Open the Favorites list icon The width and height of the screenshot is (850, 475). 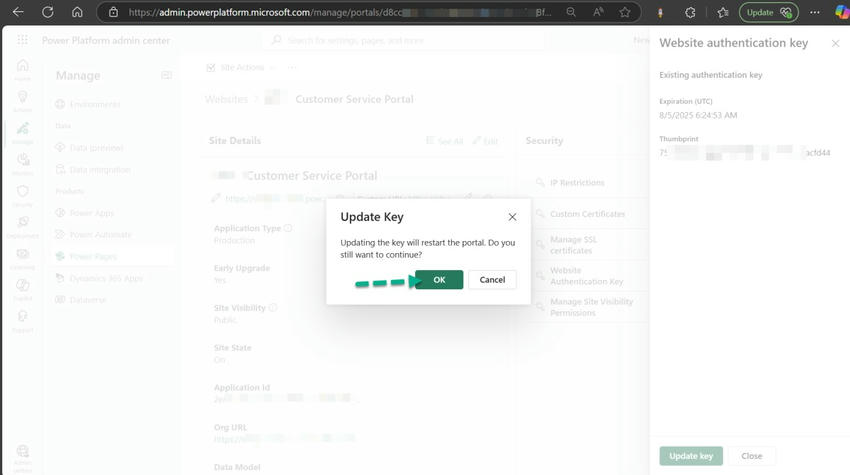click(723, 12)
